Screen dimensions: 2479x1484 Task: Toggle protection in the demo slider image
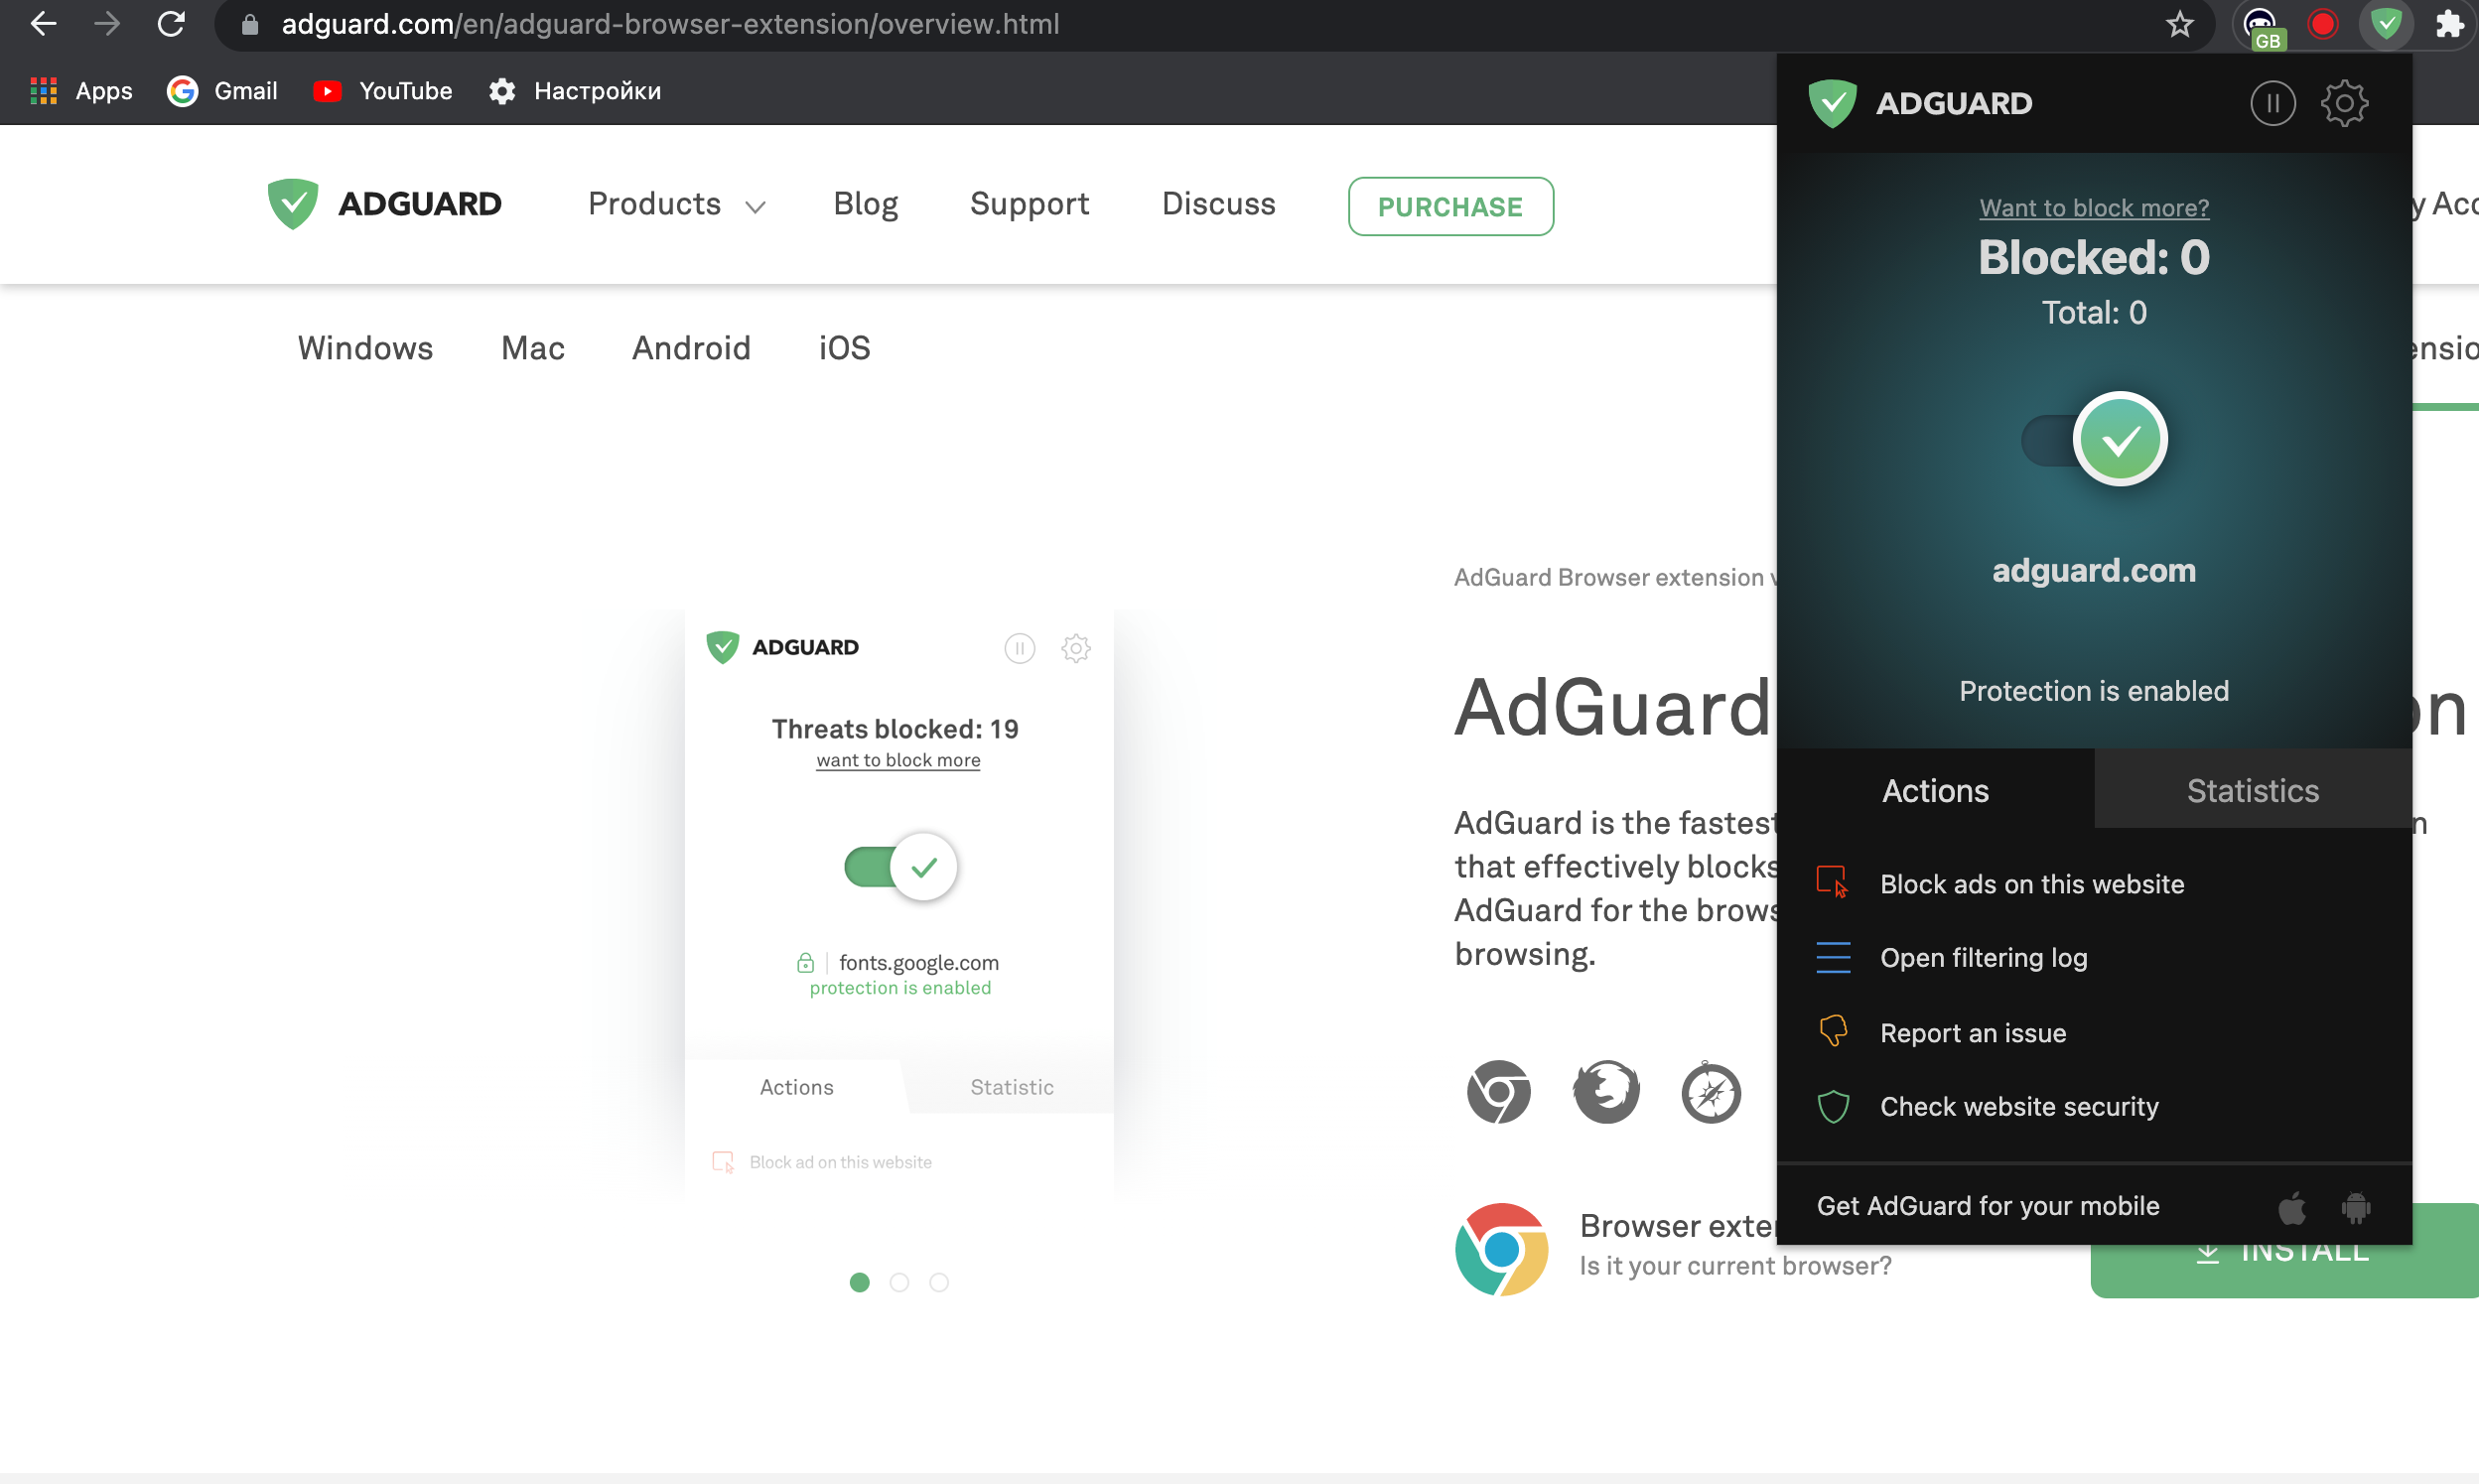pos(897,866)
